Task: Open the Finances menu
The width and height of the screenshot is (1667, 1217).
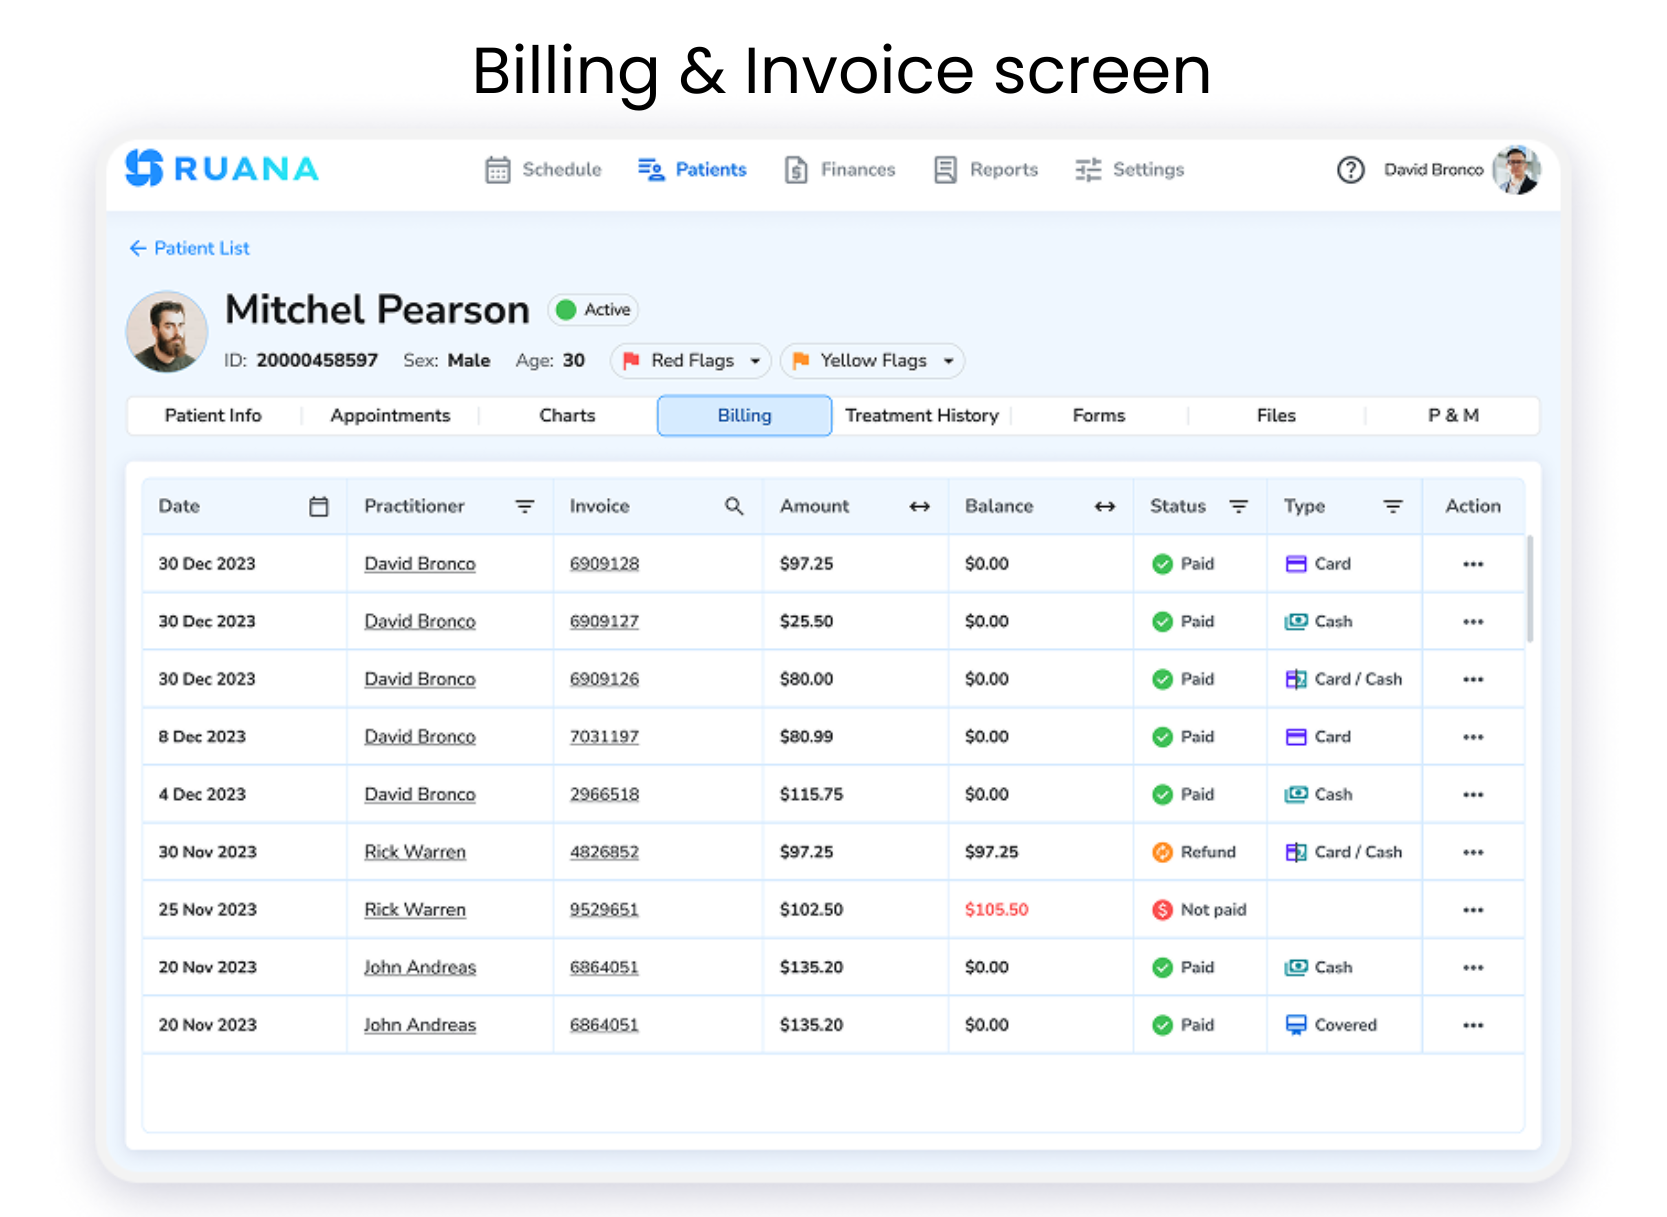Action: 840,170
